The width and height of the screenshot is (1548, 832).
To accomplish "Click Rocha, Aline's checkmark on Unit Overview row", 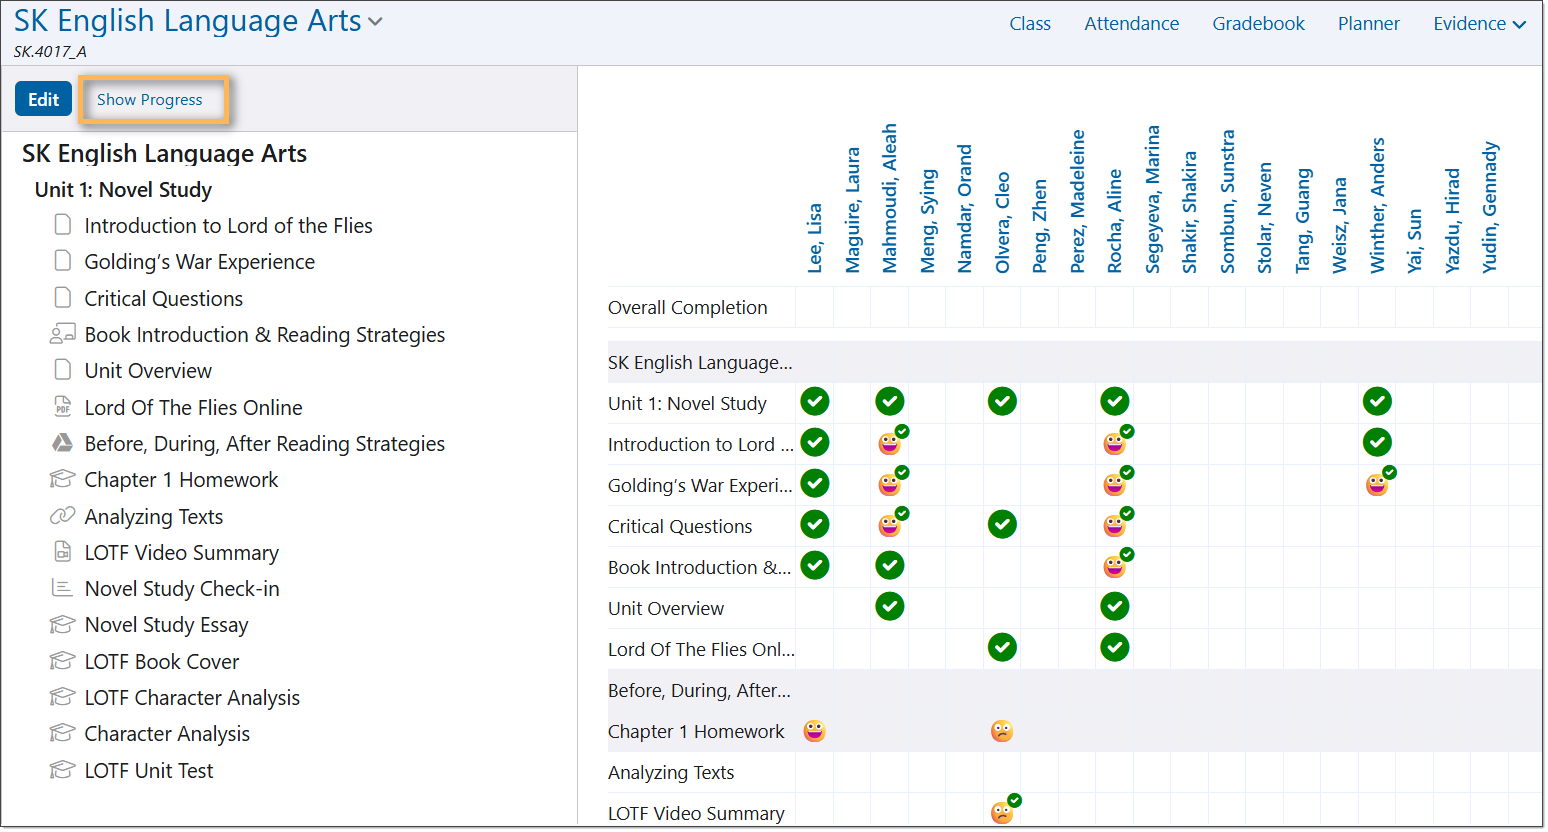I will [x=1115, y=606].
